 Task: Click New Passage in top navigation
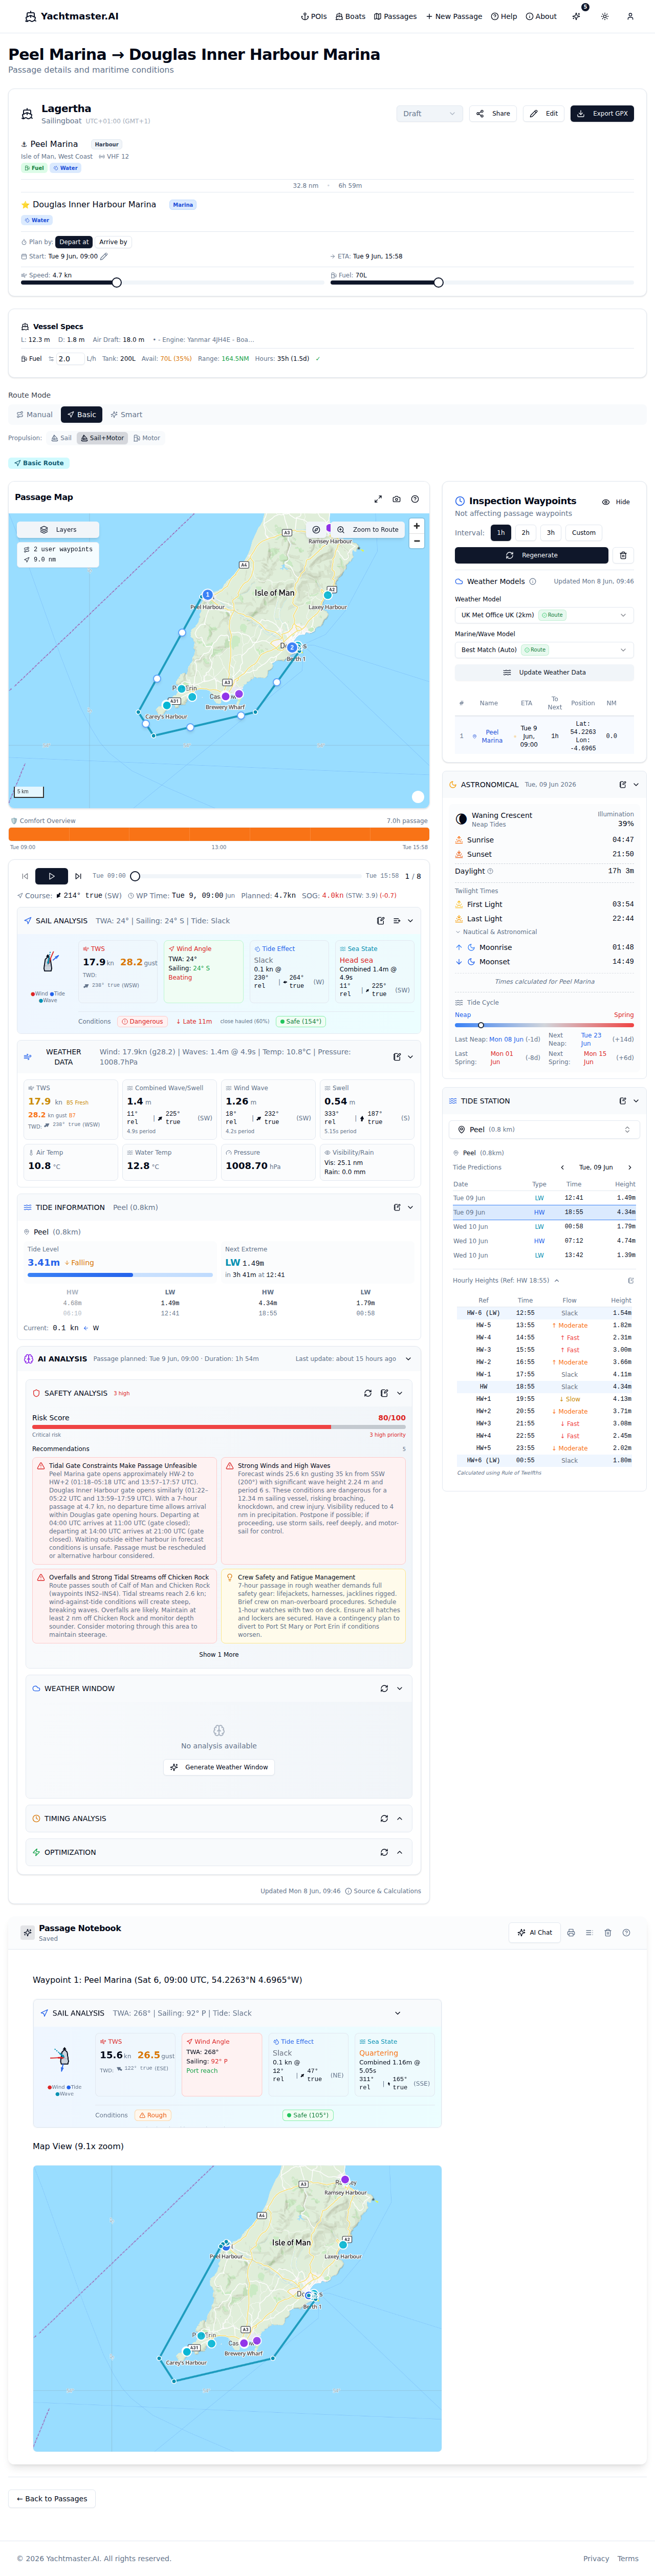(454, 16)
